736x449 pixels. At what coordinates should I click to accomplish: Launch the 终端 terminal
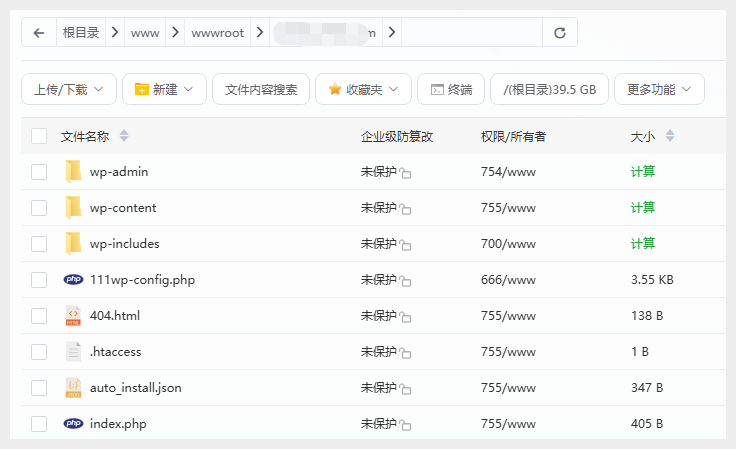pos(451,89)
